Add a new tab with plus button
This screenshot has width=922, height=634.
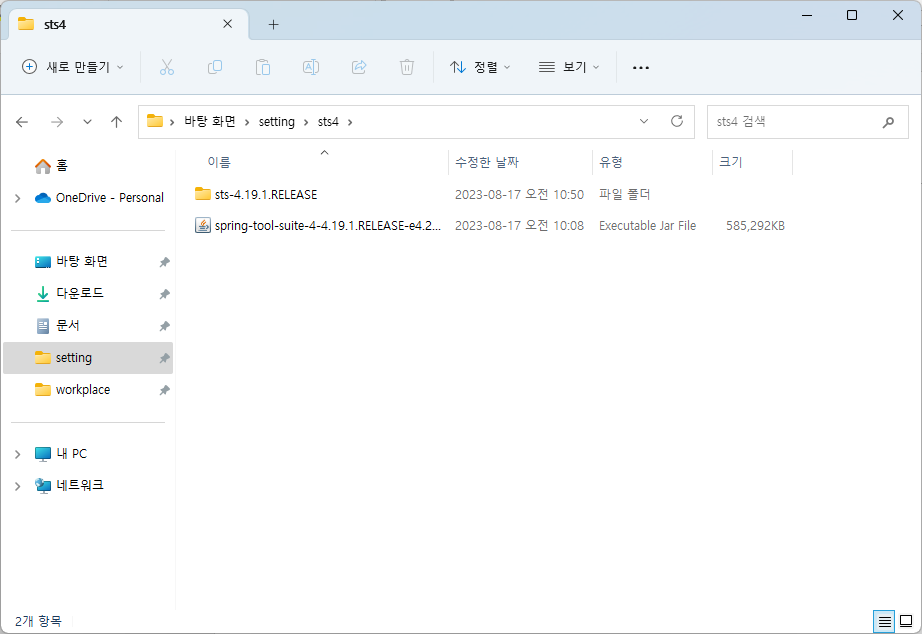tap(273, 24)
